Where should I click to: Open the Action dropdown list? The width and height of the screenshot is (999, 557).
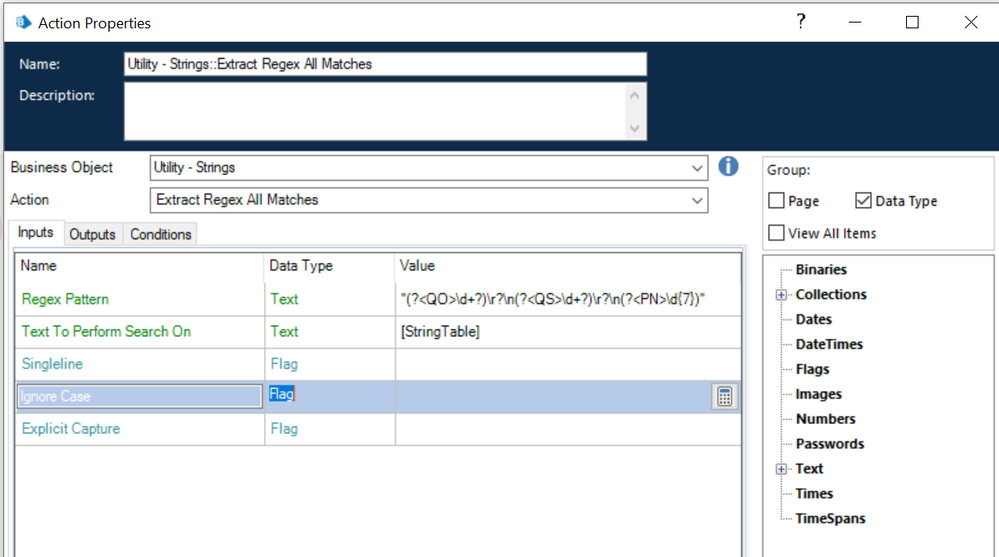[x=697, y=200]
